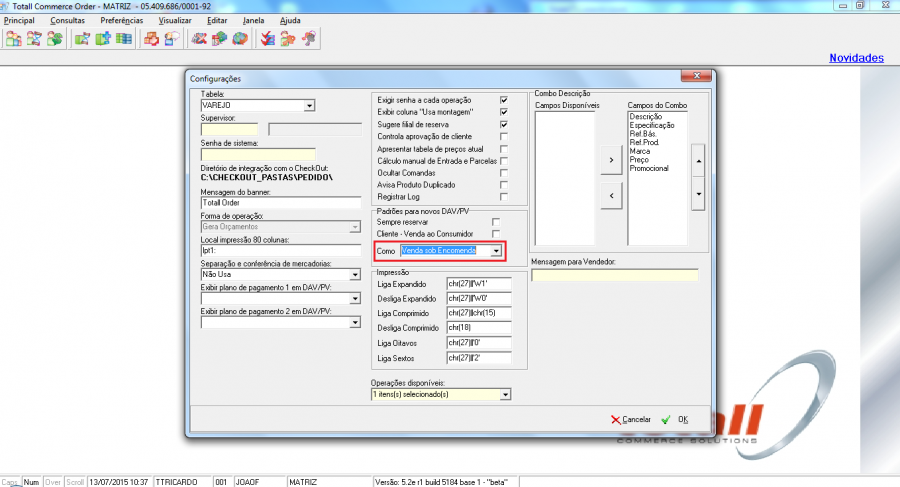This screenshot has height=487, width=900.
Task: Open the Visualizar menu
Action: point(175,20)
